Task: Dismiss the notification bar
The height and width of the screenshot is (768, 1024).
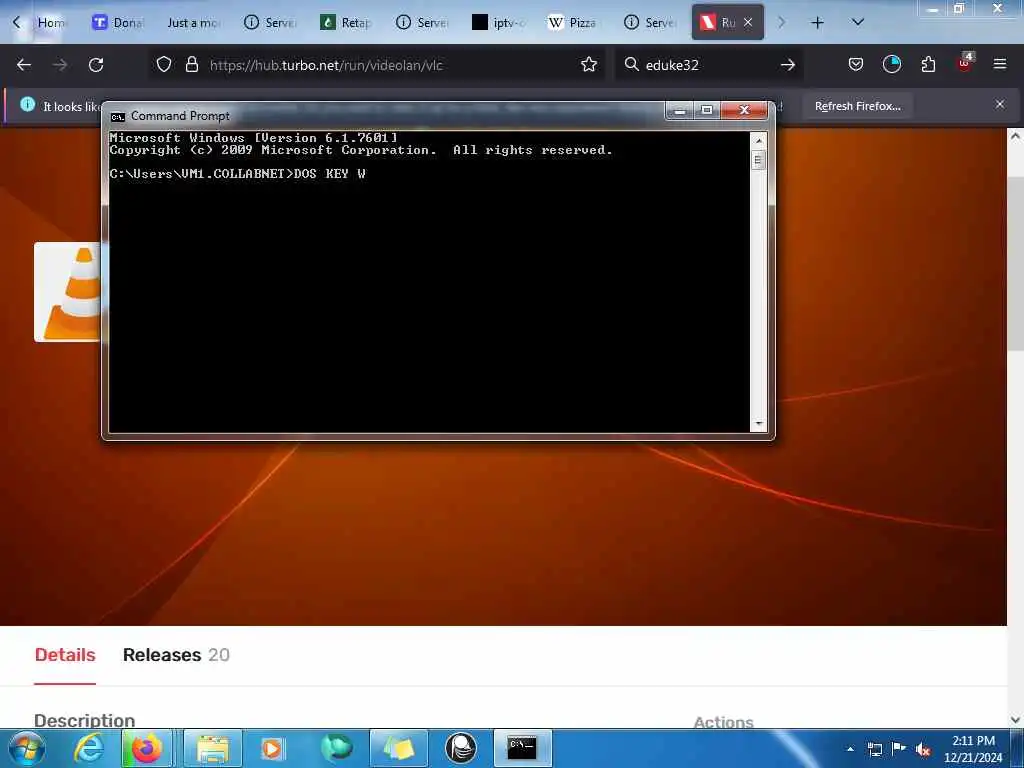Action: point(999,104)
